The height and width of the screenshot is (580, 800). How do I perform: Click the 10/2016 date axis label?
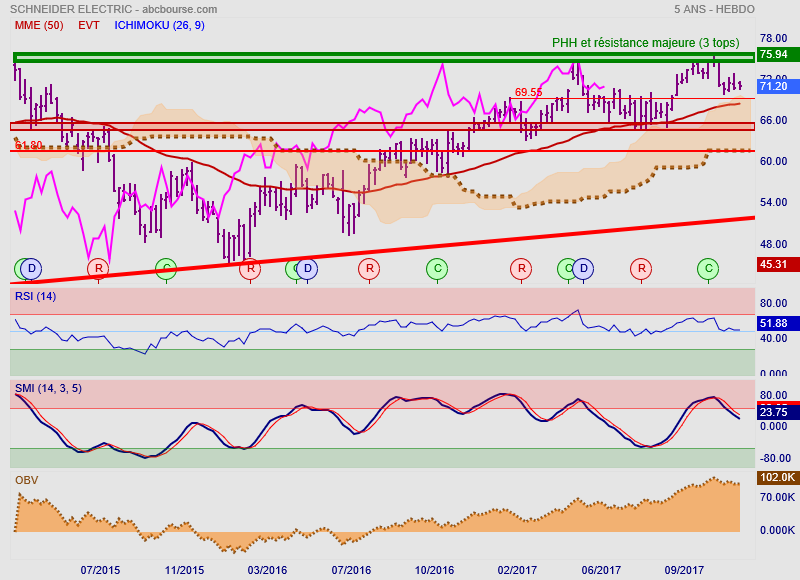pyautogui.click(x=434, y=570)
